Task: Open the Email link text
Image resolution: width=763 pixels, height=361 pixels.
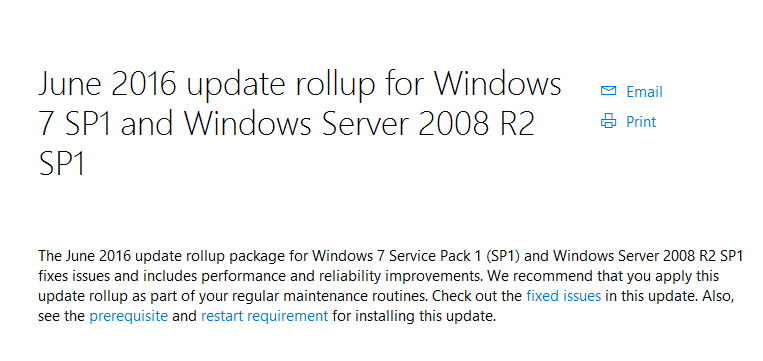Action: 644,91
